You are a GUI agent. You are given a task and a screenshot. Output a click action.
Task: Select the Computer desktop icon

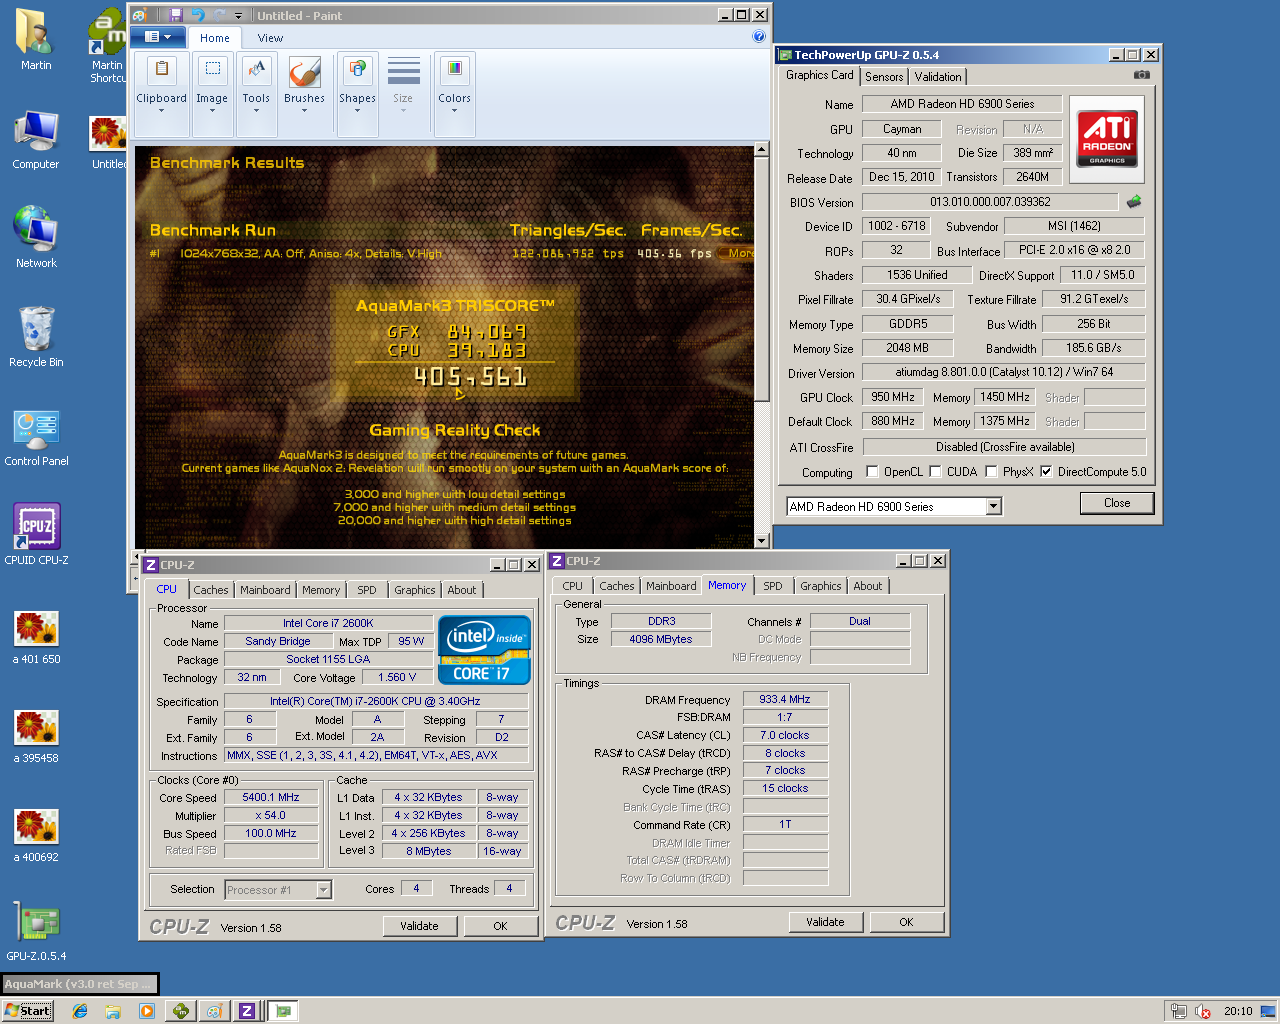click(x=36, y=140)
